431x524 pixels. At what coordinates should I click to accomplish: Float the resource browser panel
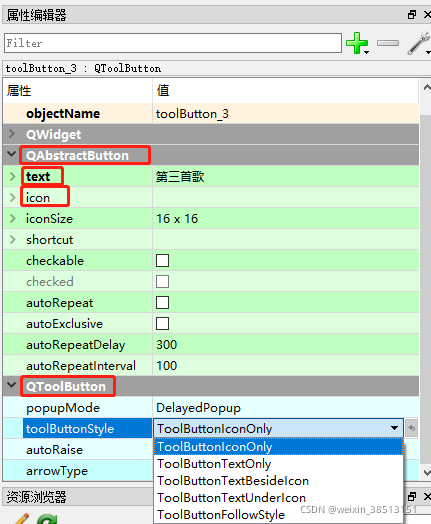412,497
